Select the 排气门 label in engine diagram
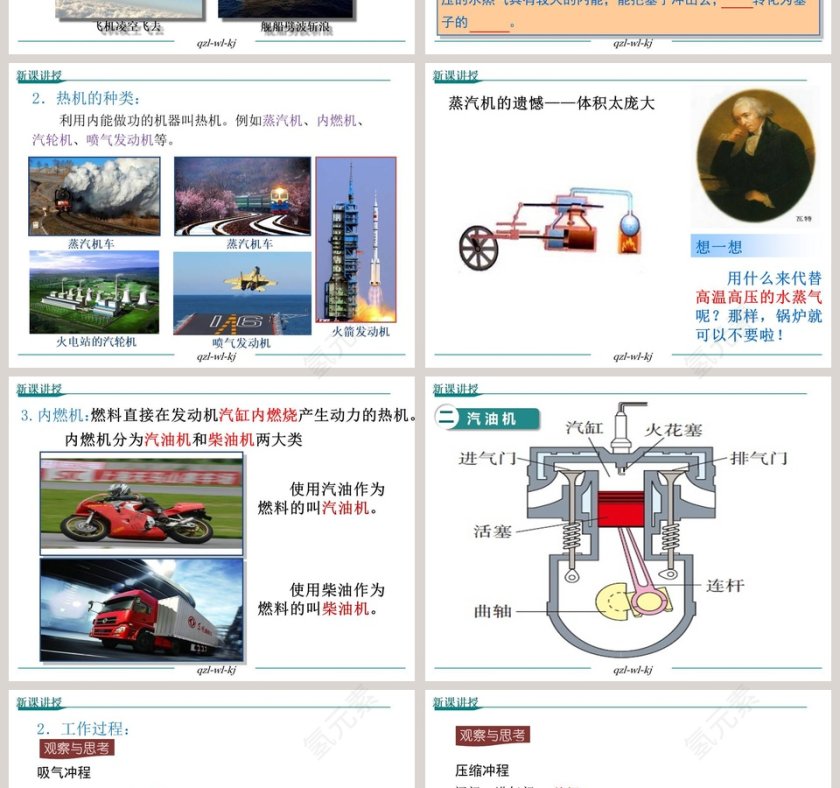 [x=759, y=458]
